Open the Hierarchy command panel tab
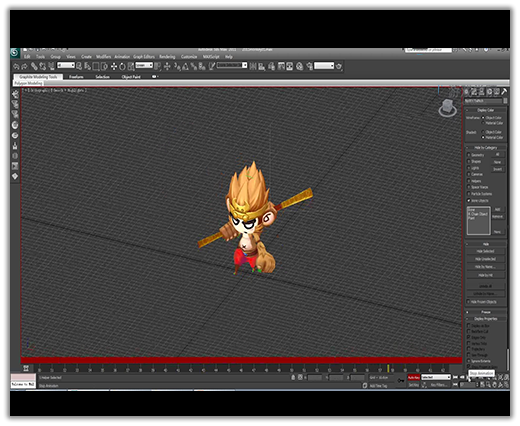Screen dimensions: 520x426 coord(481,92)
